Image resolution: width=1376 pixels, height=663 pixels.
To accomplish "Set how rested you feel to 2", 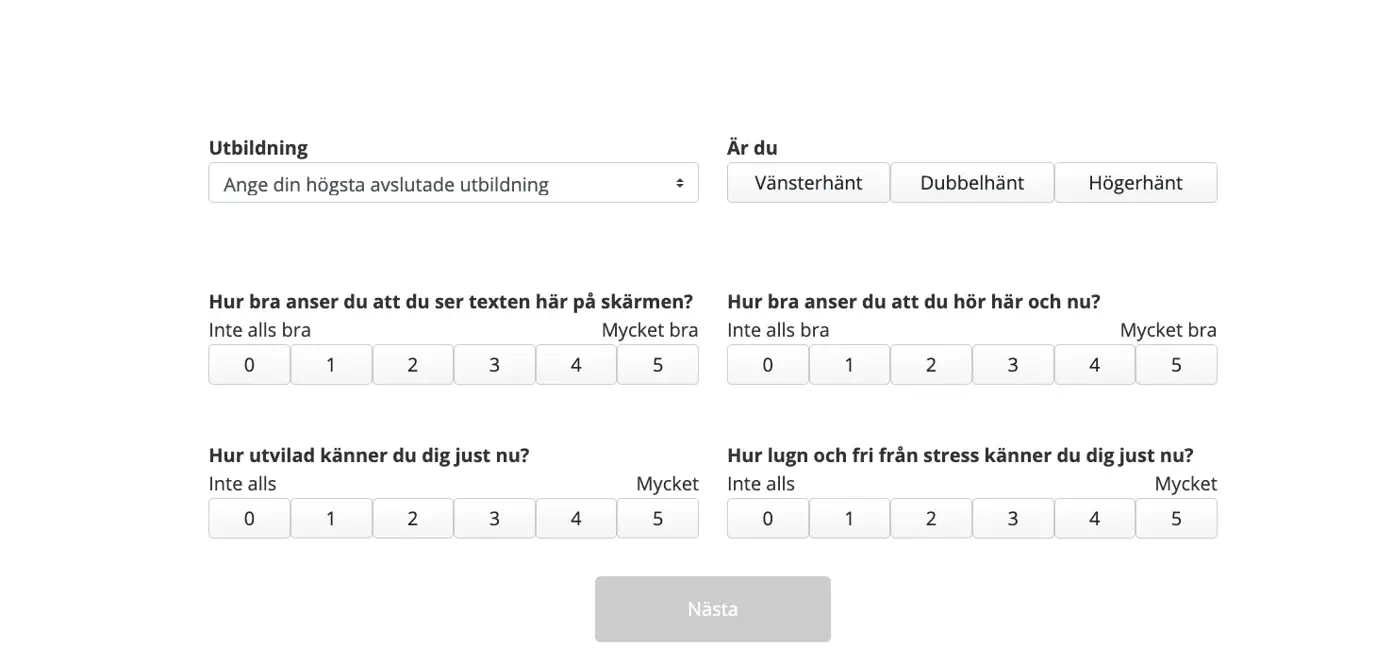I will coord(412,519).
